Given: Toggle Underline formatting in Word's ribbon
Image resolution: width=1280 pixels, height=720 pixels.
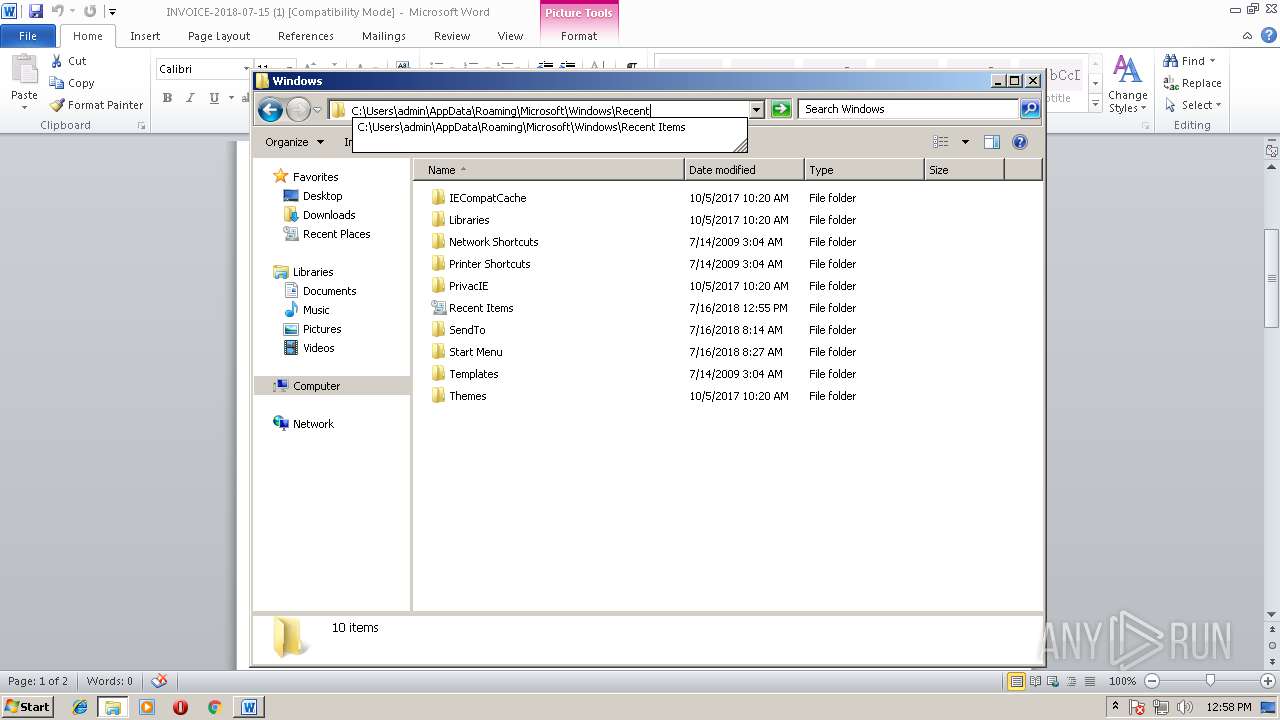Looking at the screenshot, I should pyautogui.click(x=214, y=98).
